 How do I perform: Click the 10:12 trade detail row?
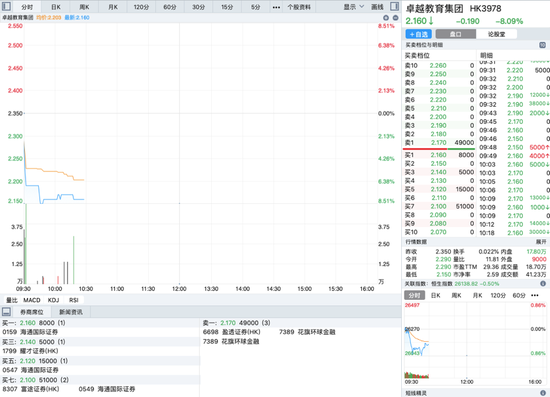tap(514, 224)
